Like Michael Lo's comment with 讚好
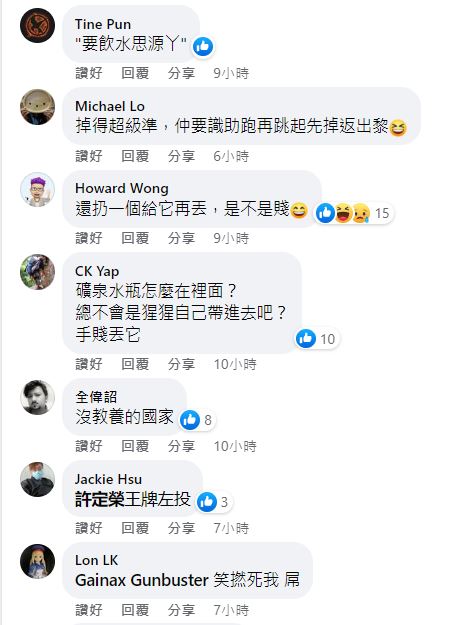Screen dimensions: 460x625 89,156
